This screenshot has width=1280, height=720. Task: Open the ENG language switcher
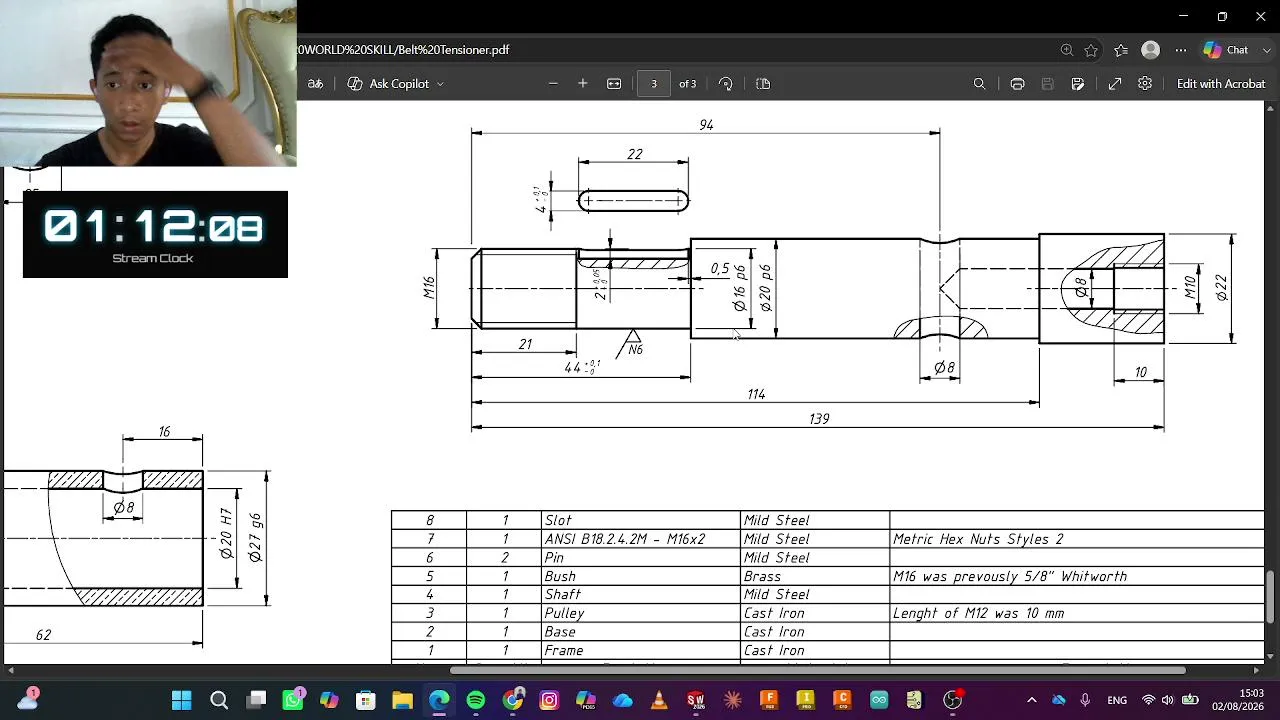click(x=1117, y=700)
